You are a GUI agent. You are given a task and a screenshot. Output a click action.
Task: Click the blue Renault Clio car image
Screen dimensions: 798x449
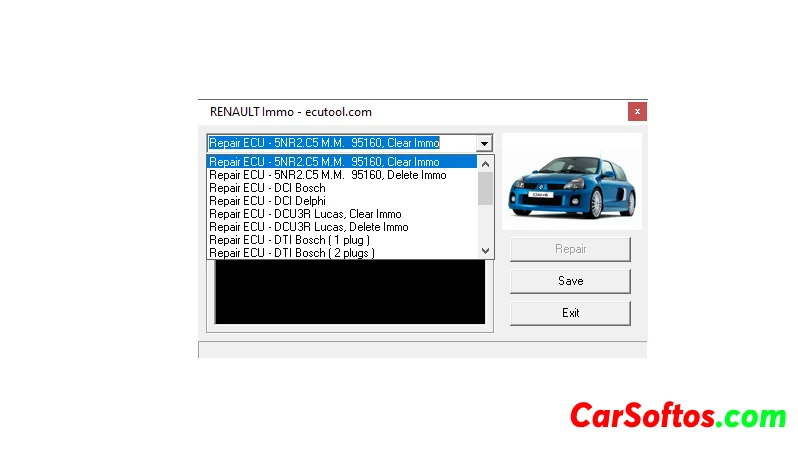[x=572, y=183]
